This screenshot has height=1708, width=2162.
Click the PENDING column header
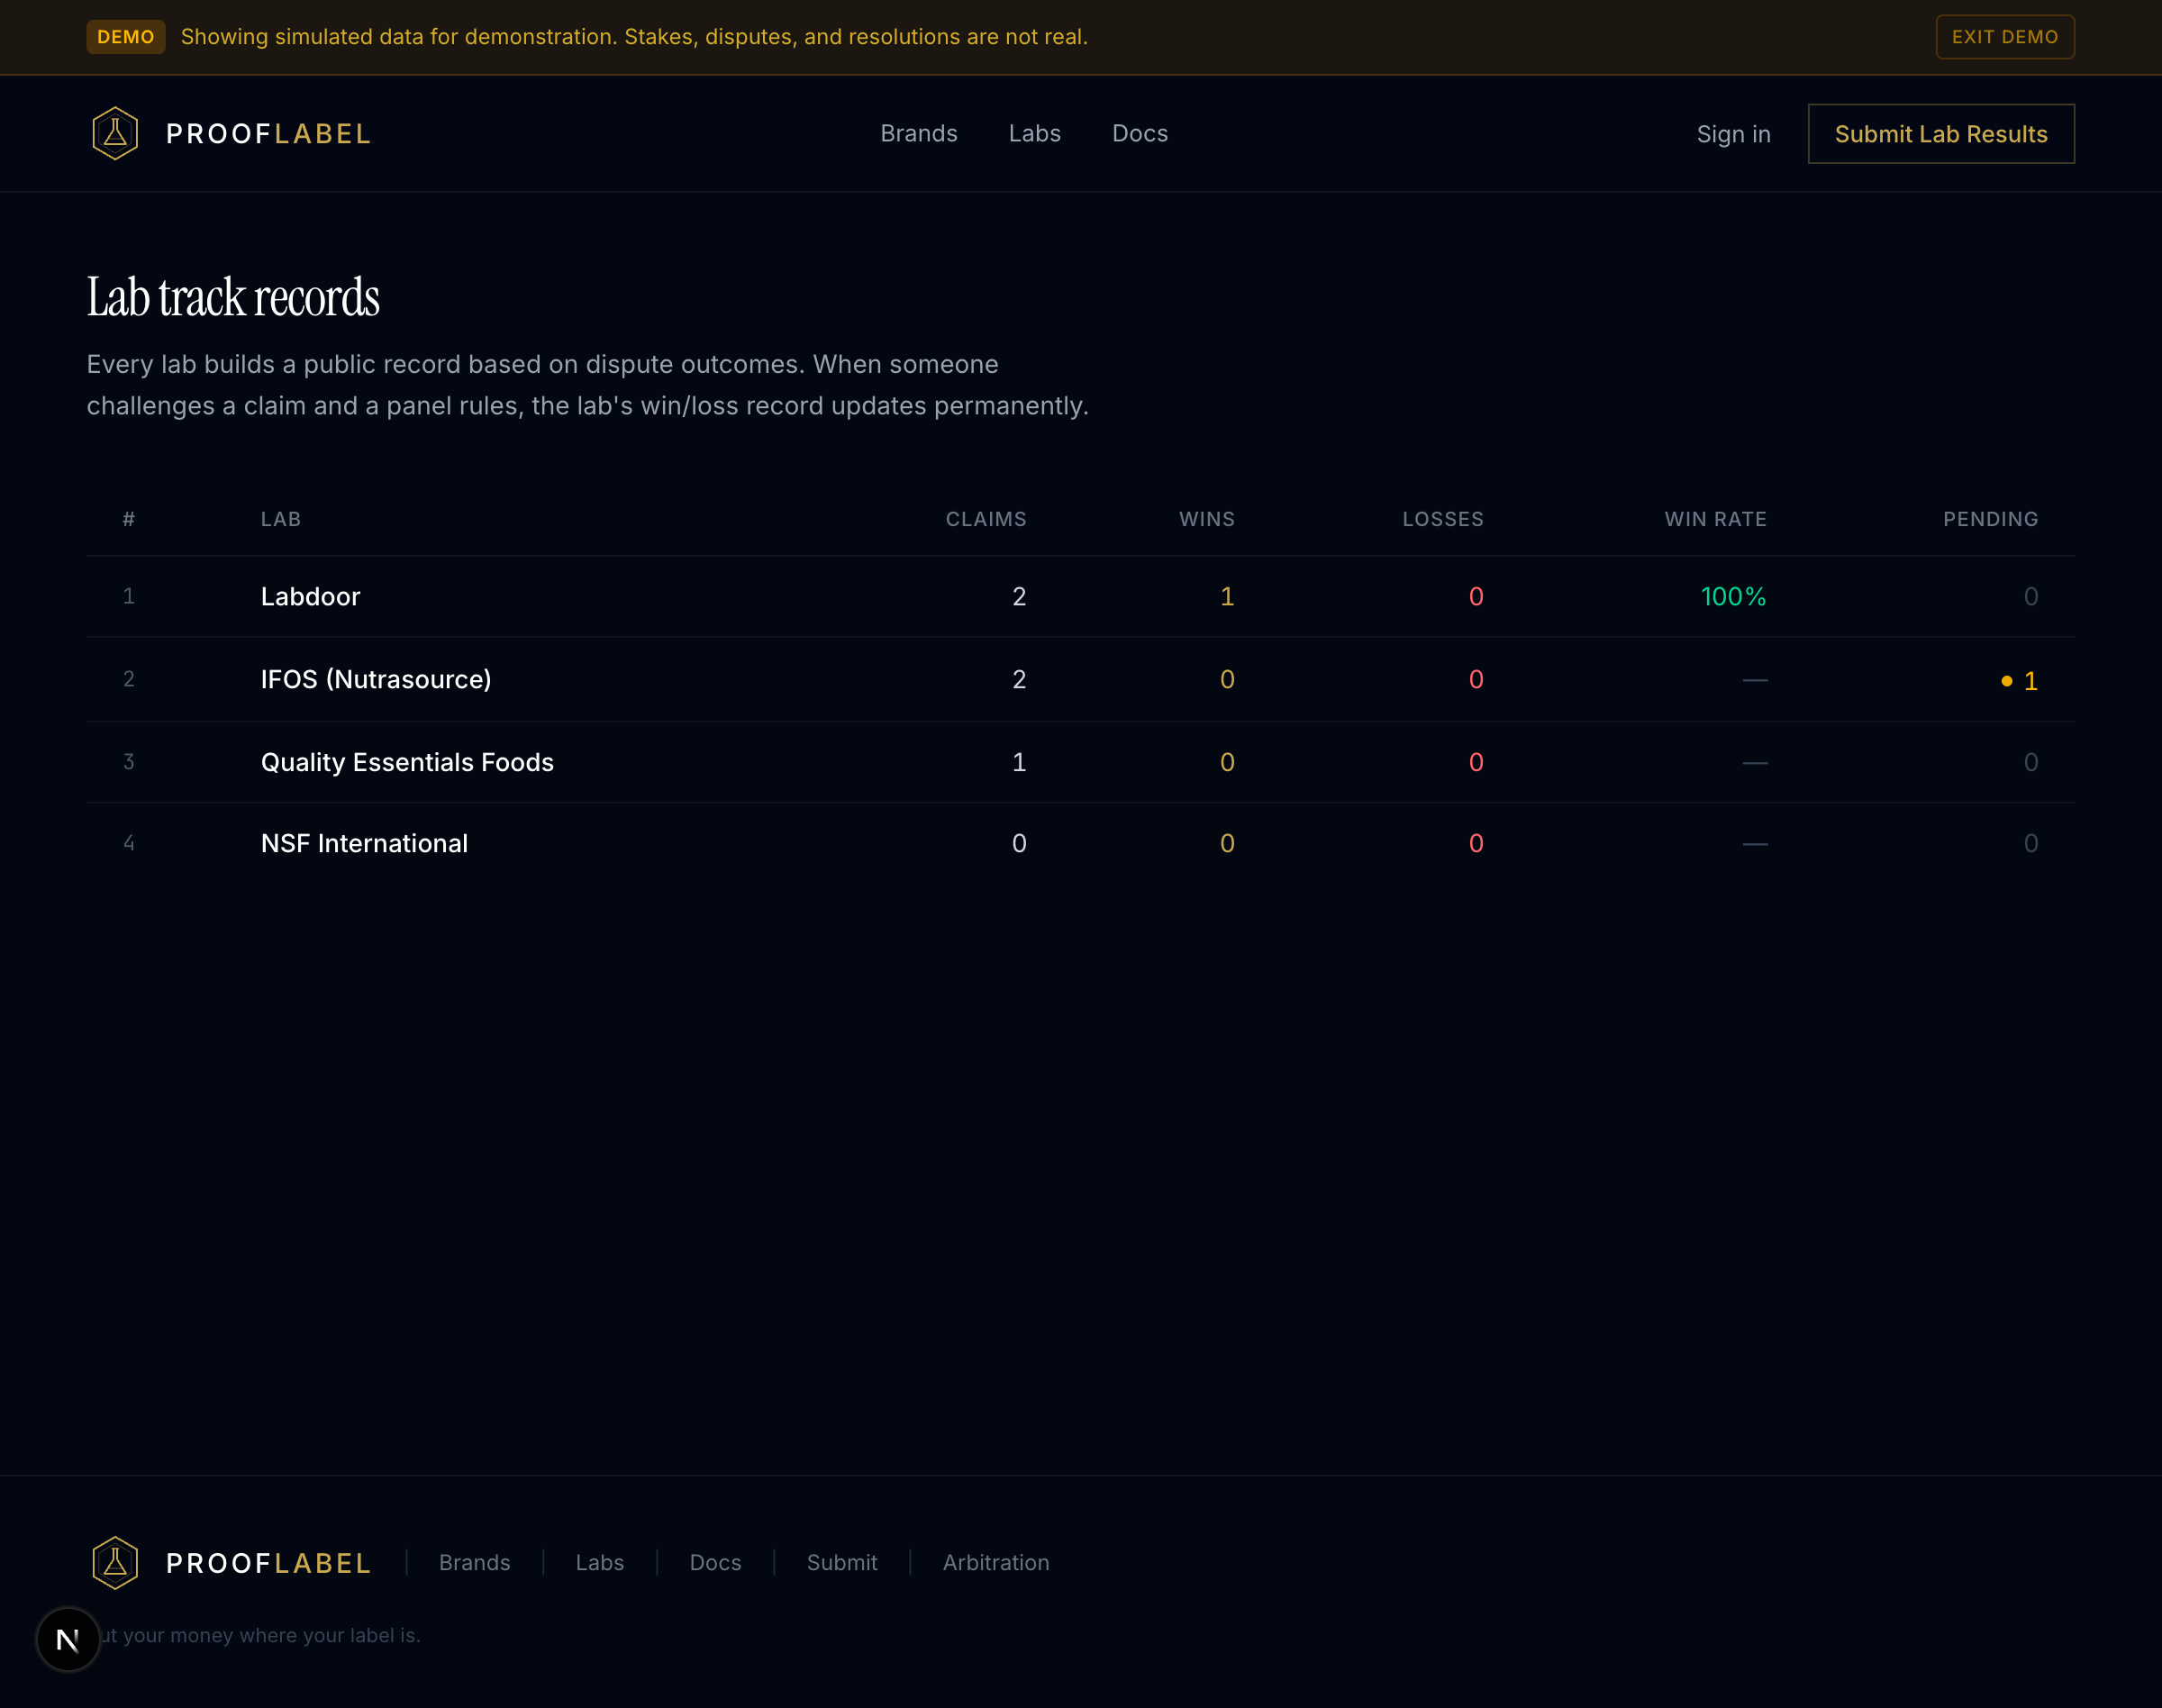coord(1990,519)
